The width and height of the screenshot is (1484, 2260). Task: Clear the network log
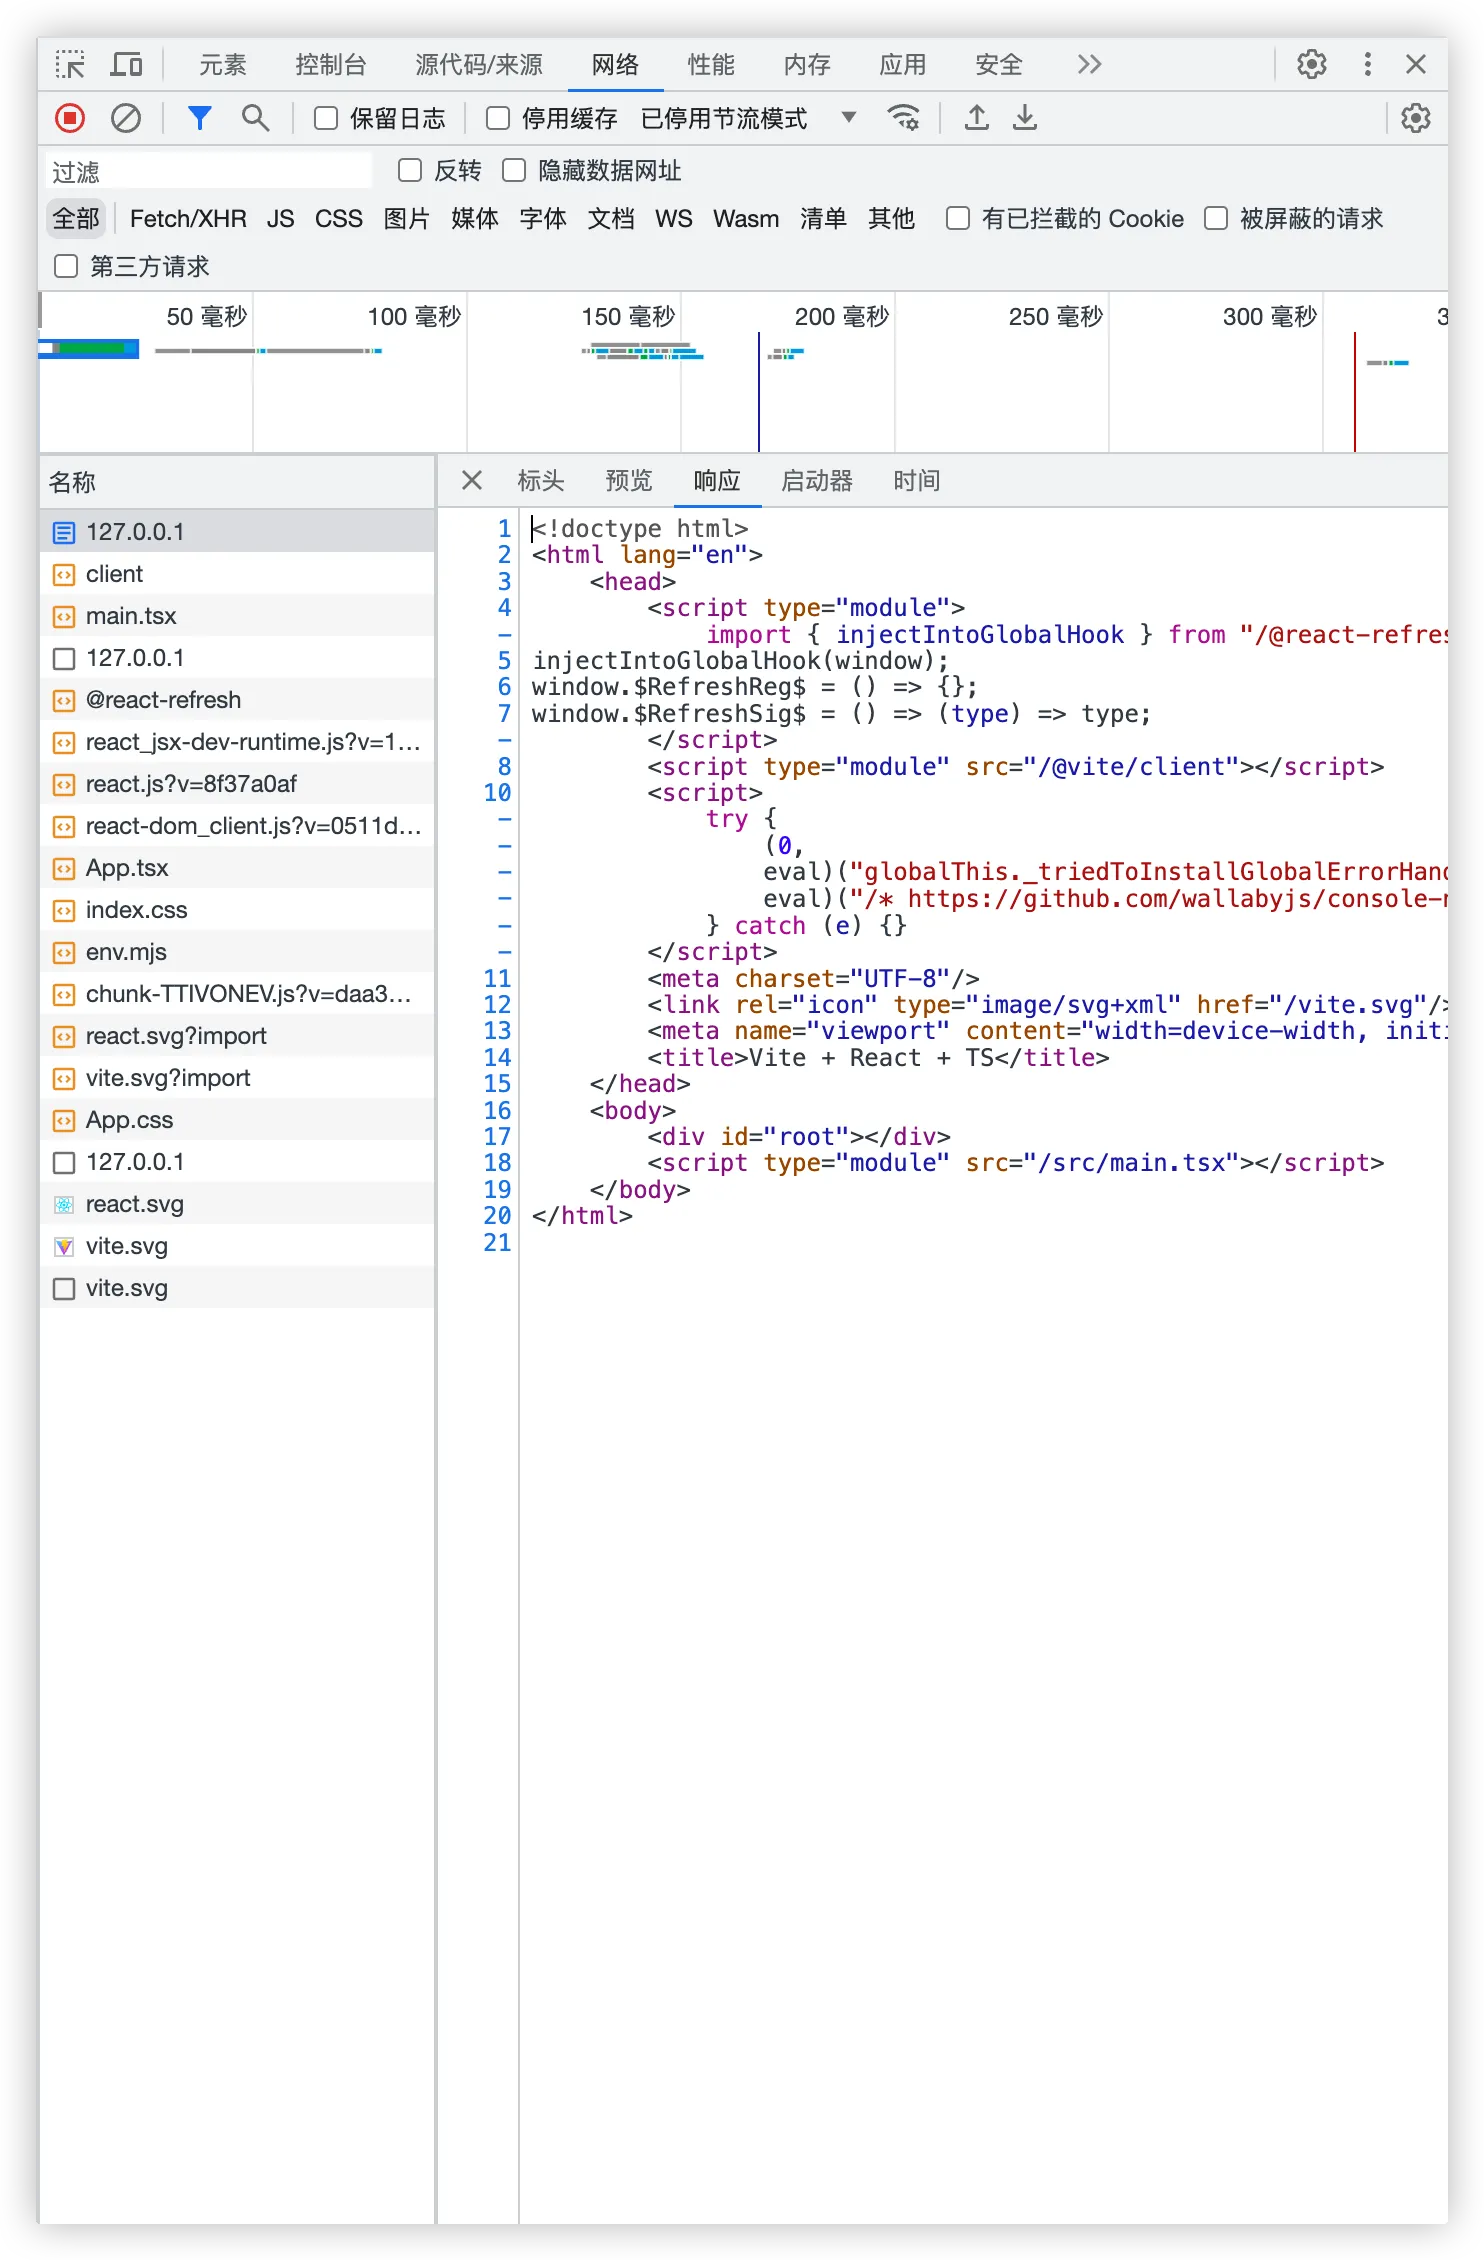click(126, 119)
